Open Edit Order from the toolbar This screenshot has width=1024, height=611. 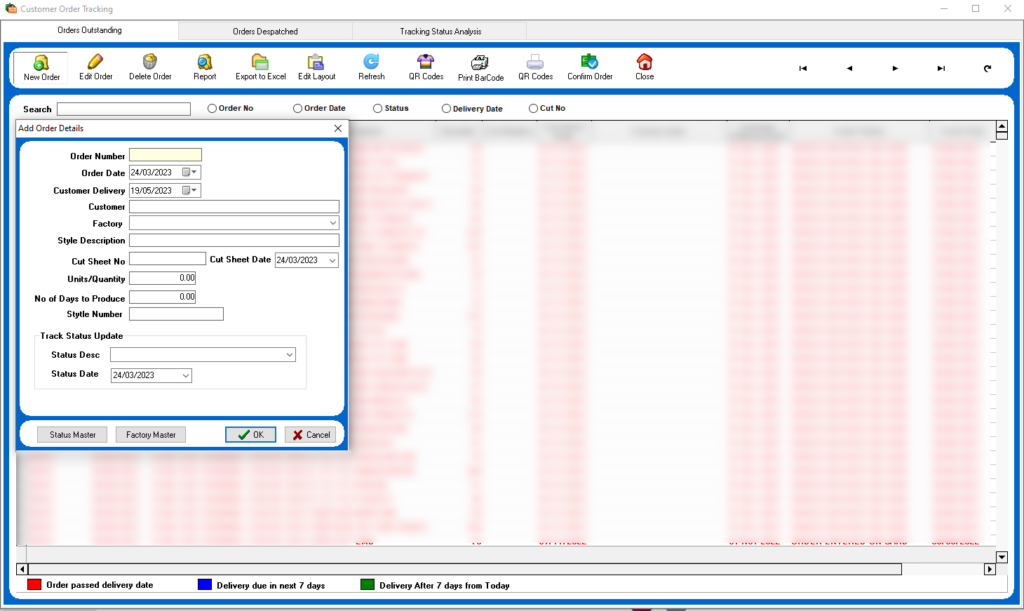click(x=96, y=62)
